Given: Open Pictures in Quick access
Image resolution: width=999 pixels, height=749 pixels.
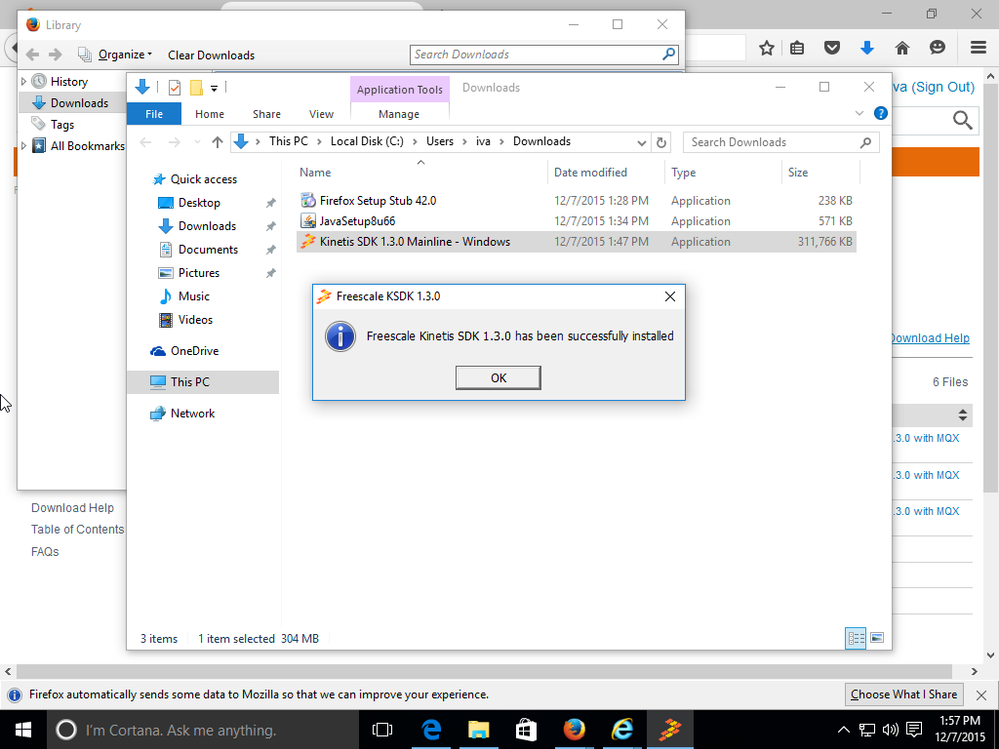Looking at the screenshot, I should point(199,273).
